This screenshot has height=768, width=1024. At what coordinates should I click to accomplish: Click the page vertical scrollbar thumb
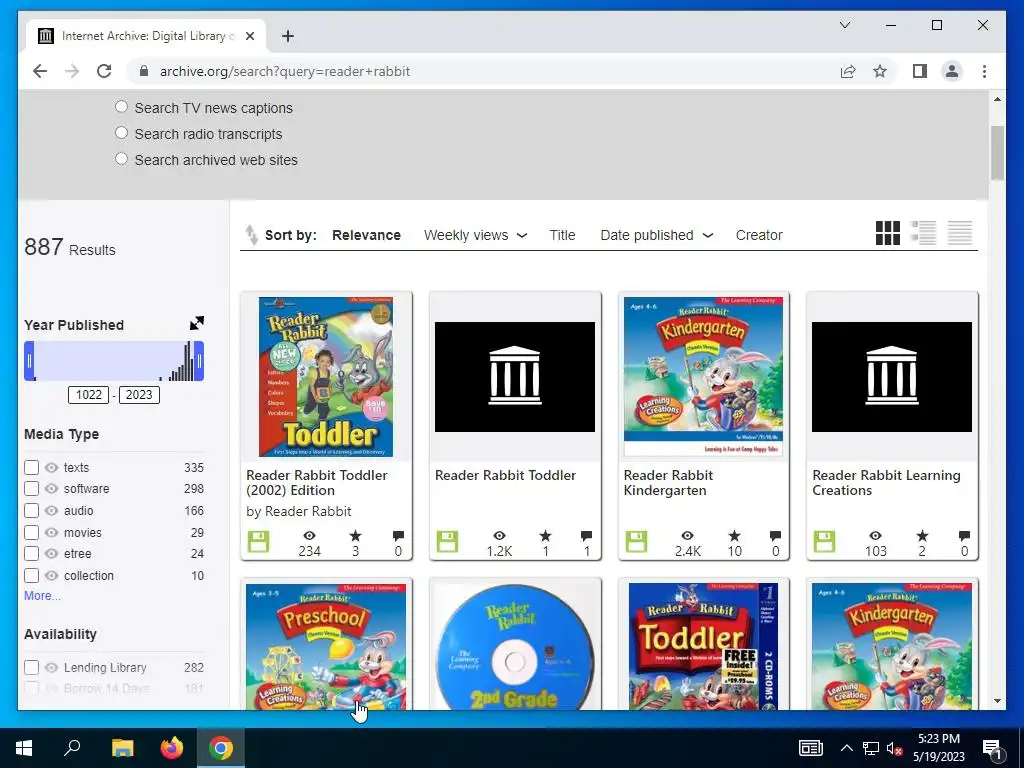(x=997, y=153)
